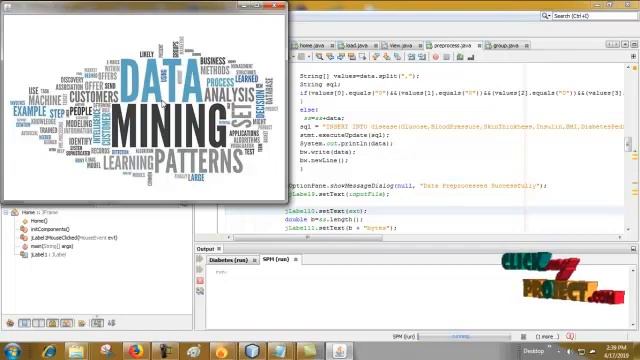The height and width of the screenshot is (360, 640).
Task: Collapse the Home :: JFrame navigator node
Action: [6, 212]
